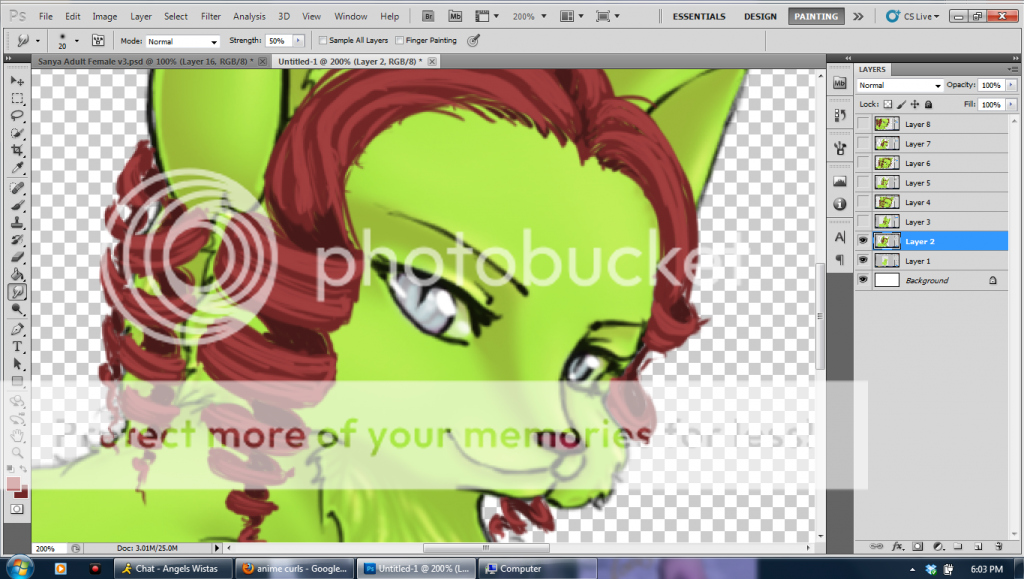Viewport: 1024px width, 579px height.
Task: Create a new layer in Layers panel
Action: 977,546
